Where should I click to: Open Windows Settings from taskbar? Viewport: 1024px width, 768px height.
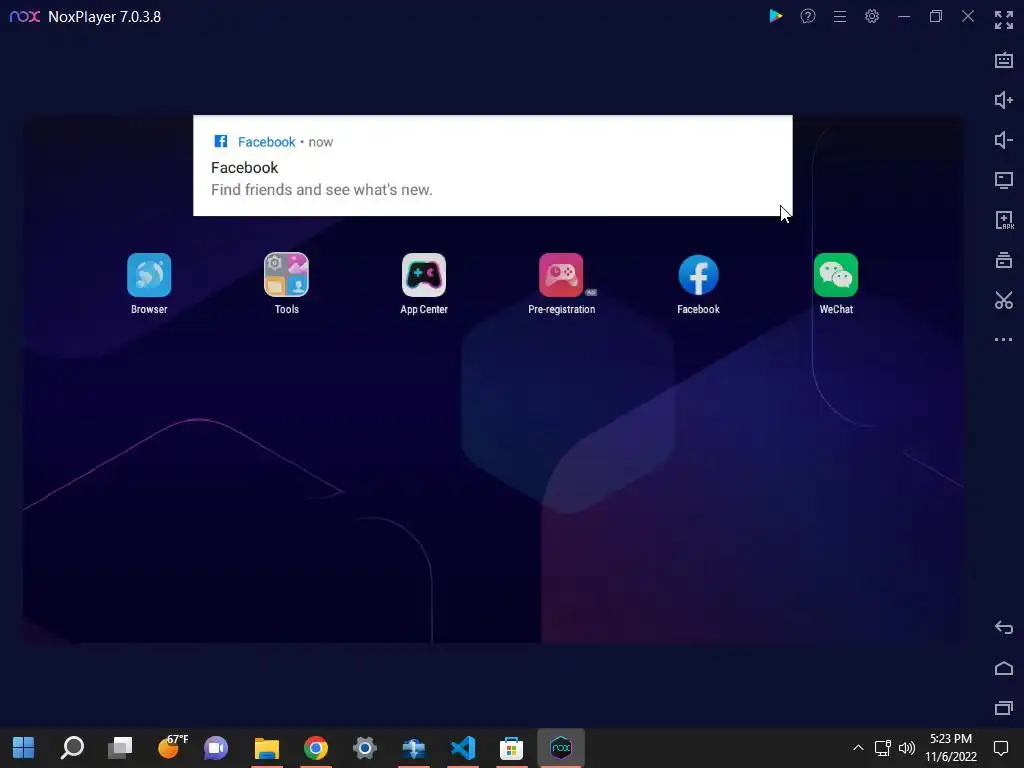pos(364,748)
